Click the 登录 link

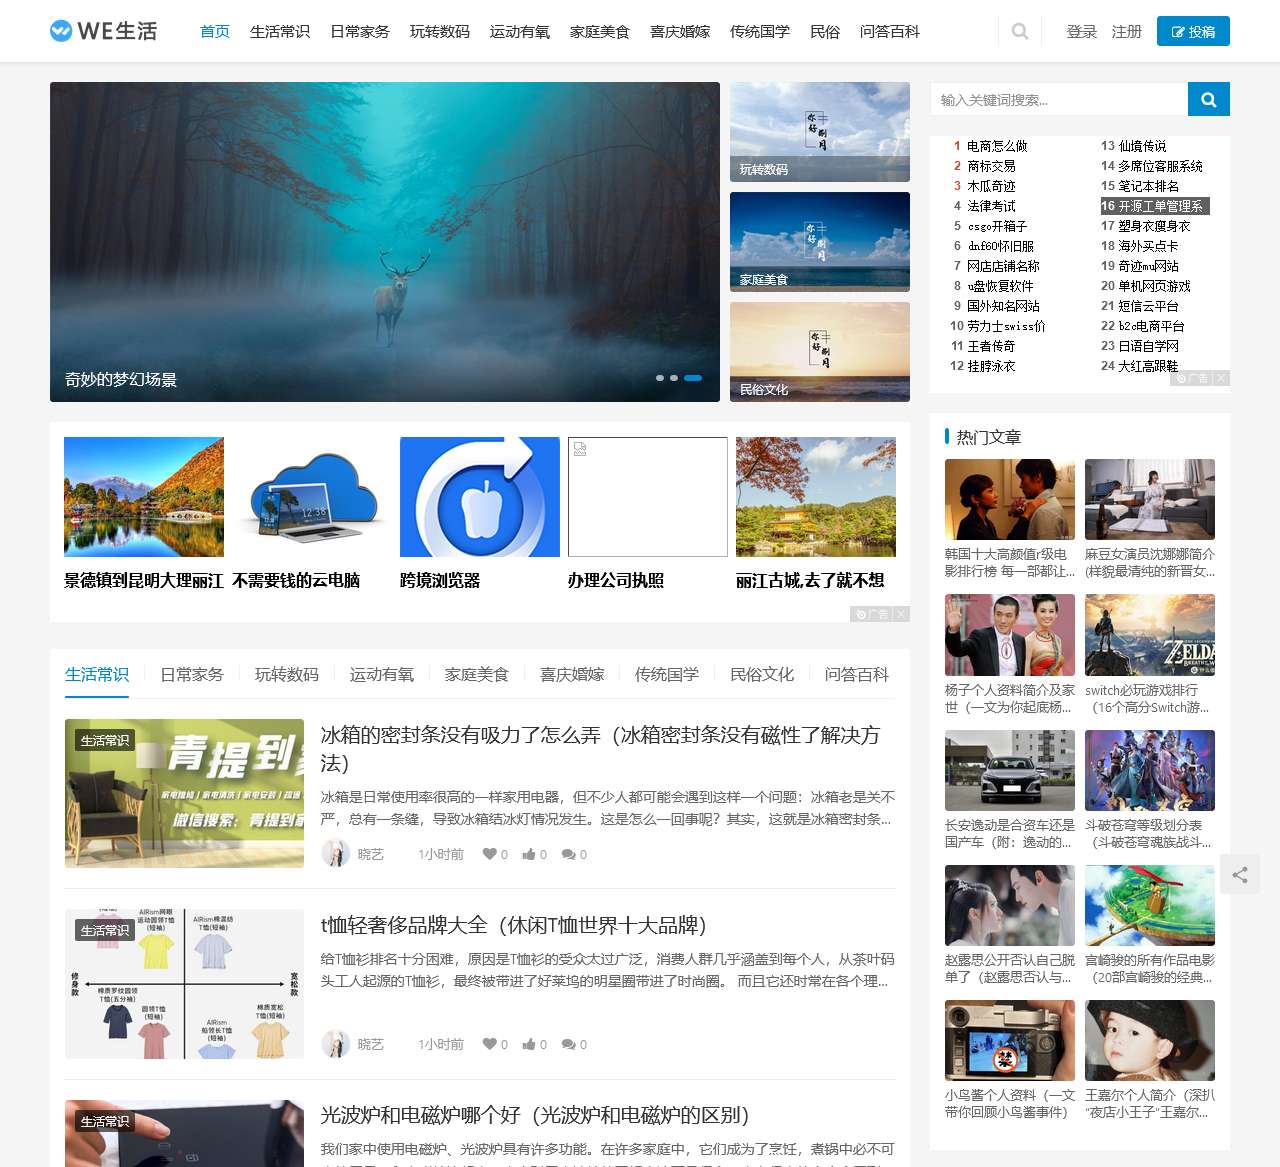point(1082,31)
